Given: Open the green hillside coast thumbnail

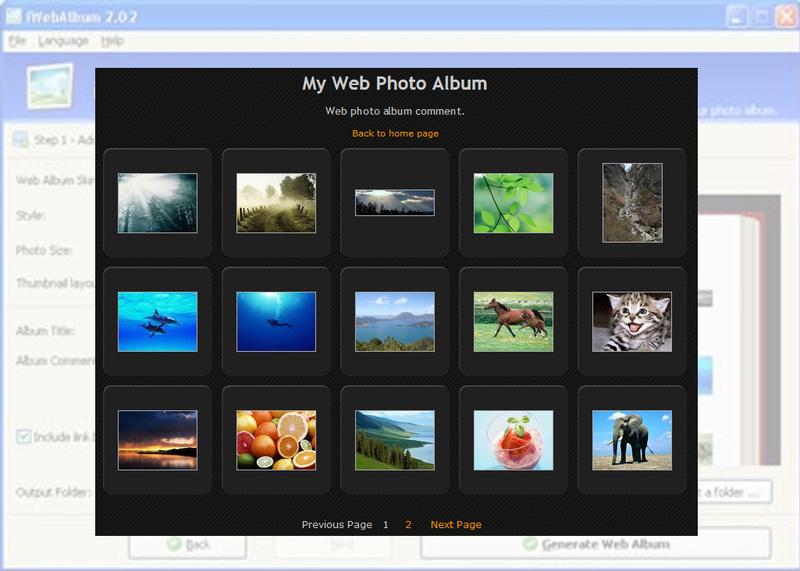Looking at the screenshot, I should point(395,440).
